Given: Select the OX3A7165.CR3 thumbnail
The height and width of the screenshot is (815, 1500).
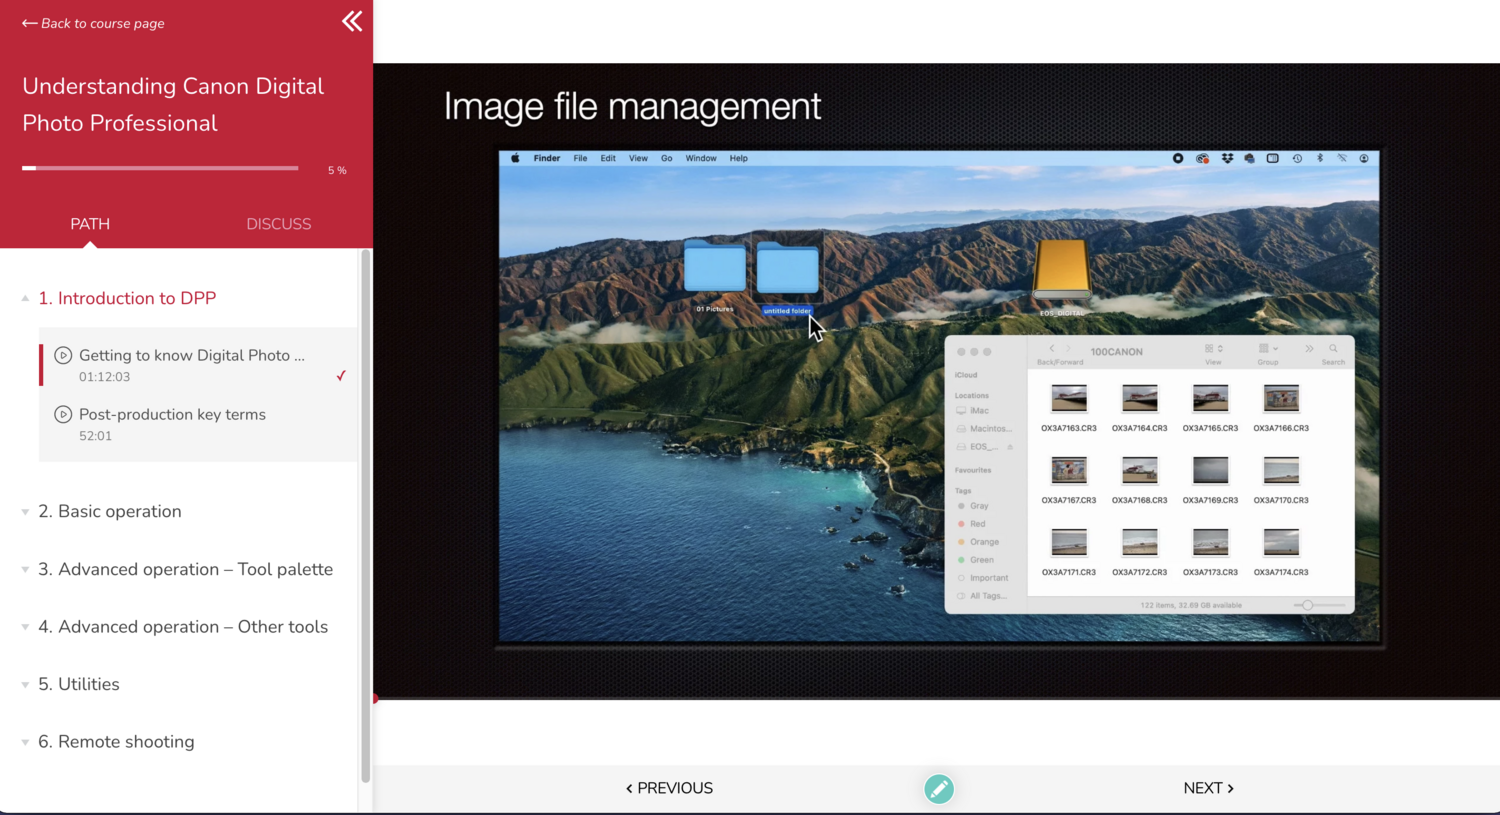Looking at the screenshot, I should pyautogui.click(x=1210, y=398).
